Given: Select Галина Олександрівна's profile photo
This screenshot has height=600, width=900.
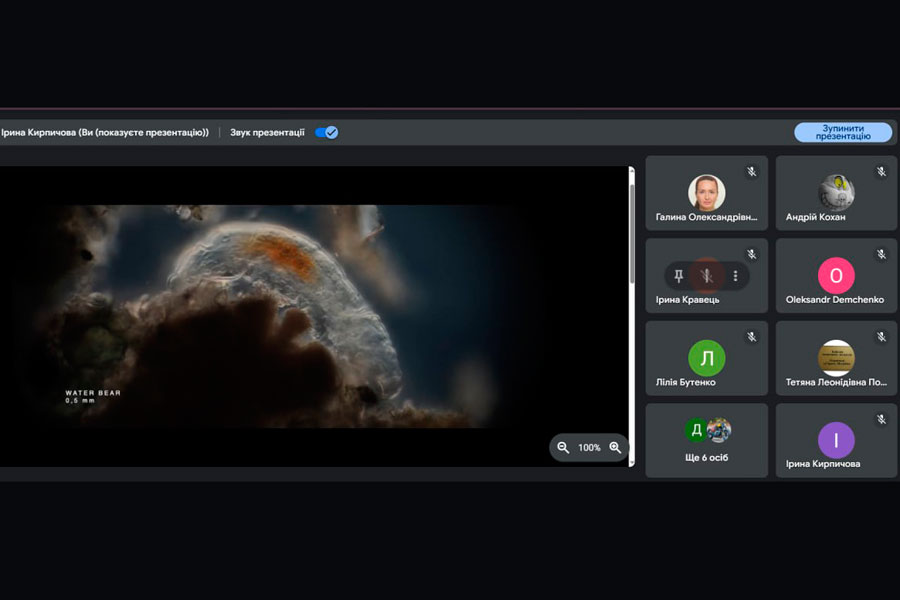Looking at the screenshot, I should pos(706,192).
